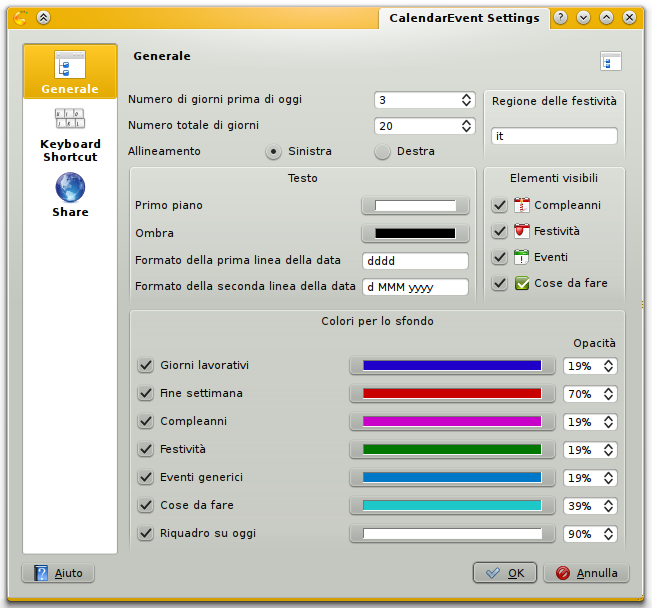Choose the Festività green background color

(x=452, y=450)
